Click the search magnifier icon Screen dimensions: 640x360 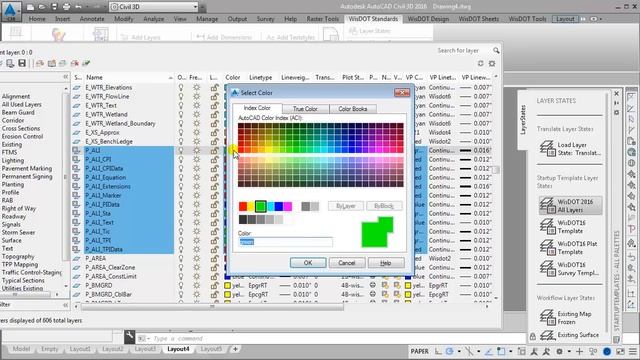coord(496,50)
